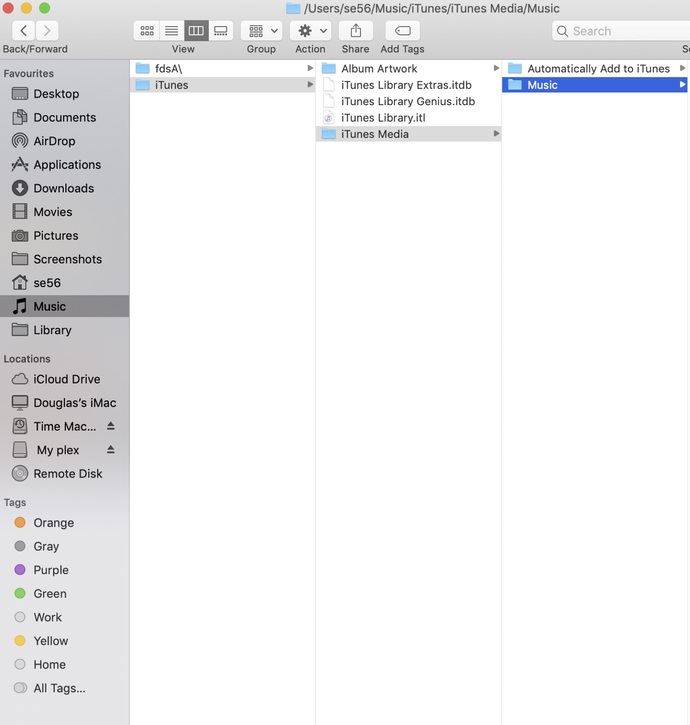Open Applications in the sidebar

tap(64, 165)
